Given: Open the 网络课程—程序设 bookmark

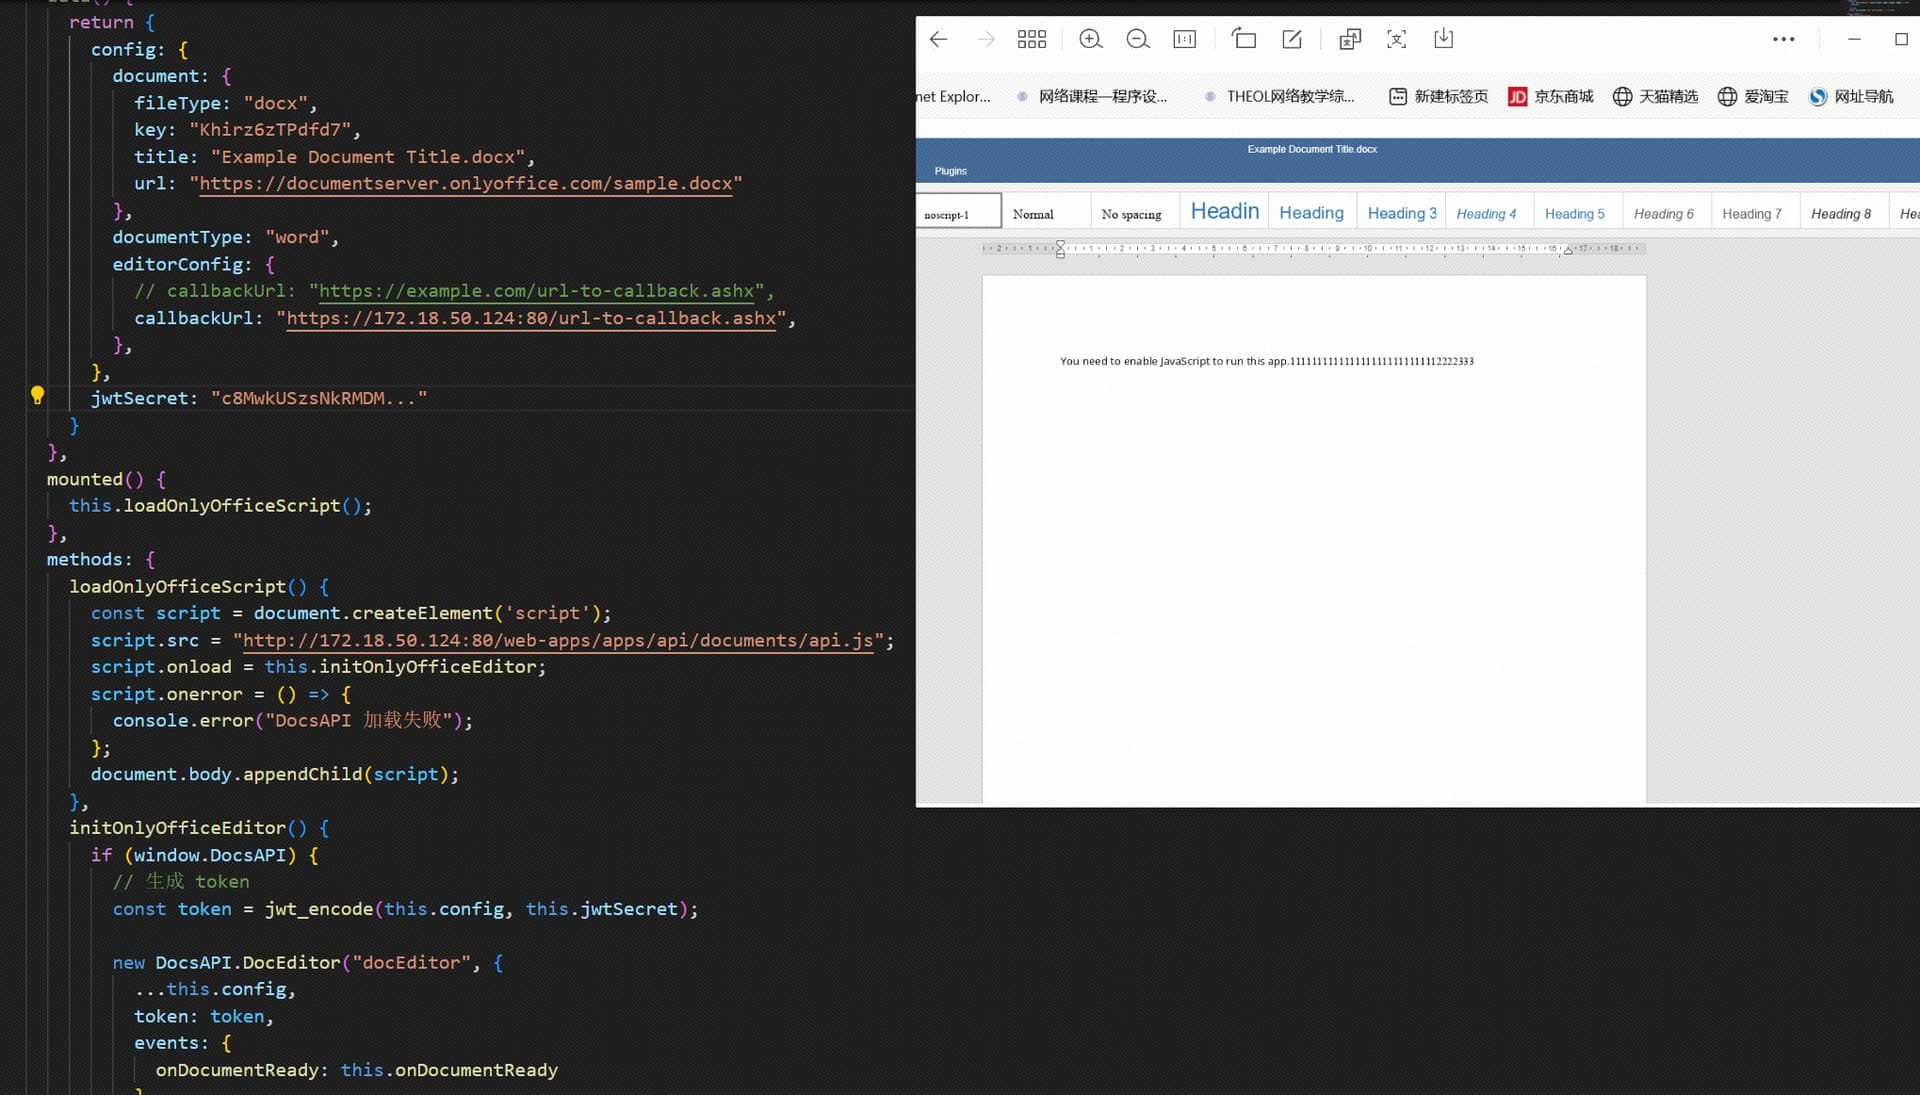Looking at the screenshot, I should tap(1092, 96).
